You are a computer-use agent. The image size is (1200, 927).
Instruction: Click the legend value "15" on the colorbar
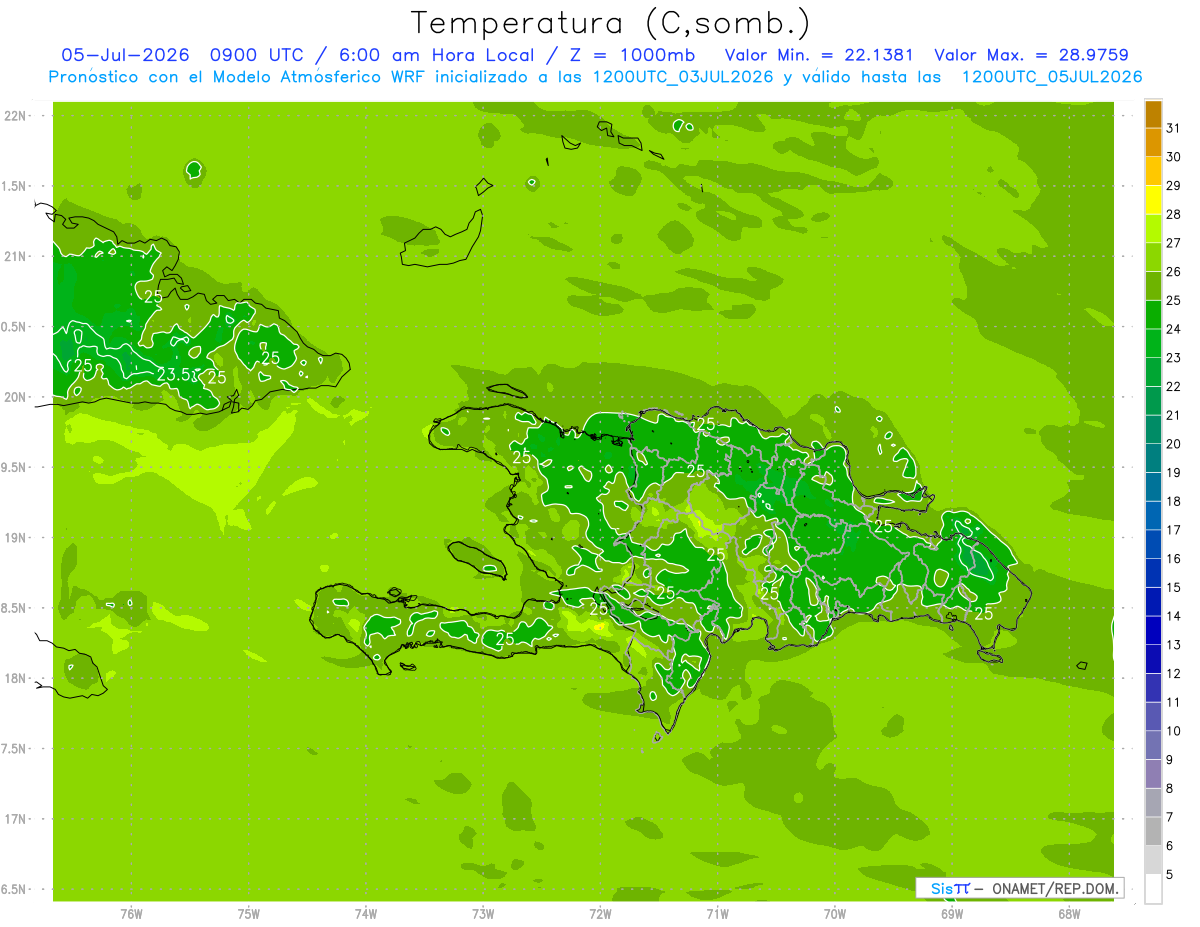[1174, 587]
